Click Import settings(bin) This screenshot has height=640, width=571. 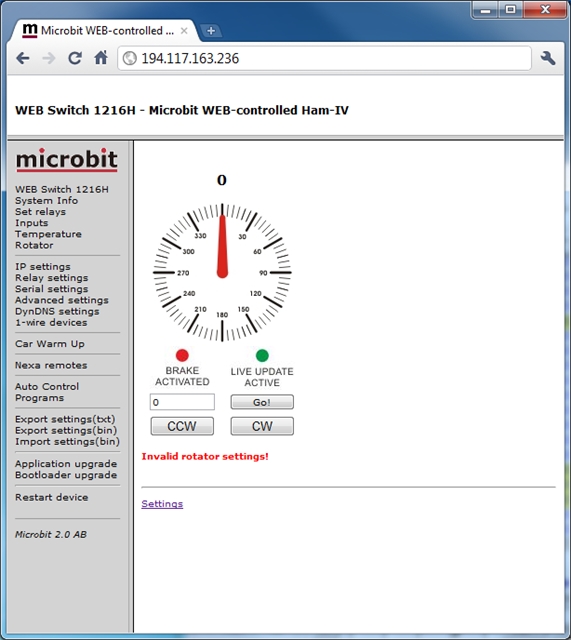(x=67, y=442)
